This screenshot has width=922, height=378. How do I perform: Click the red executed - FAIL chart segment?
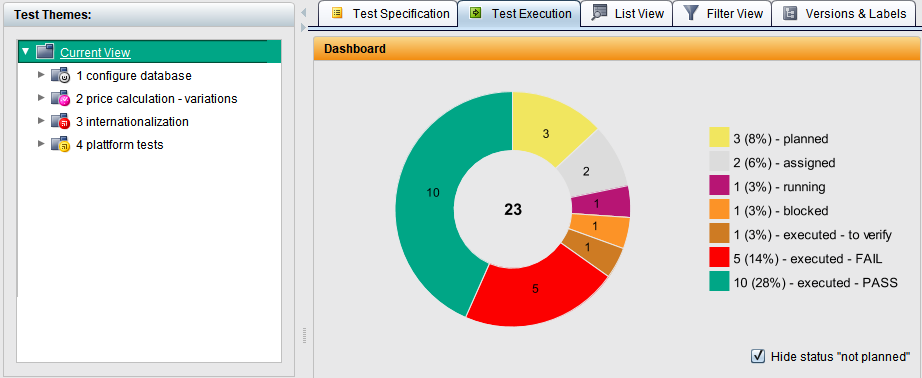pos(535,289)
